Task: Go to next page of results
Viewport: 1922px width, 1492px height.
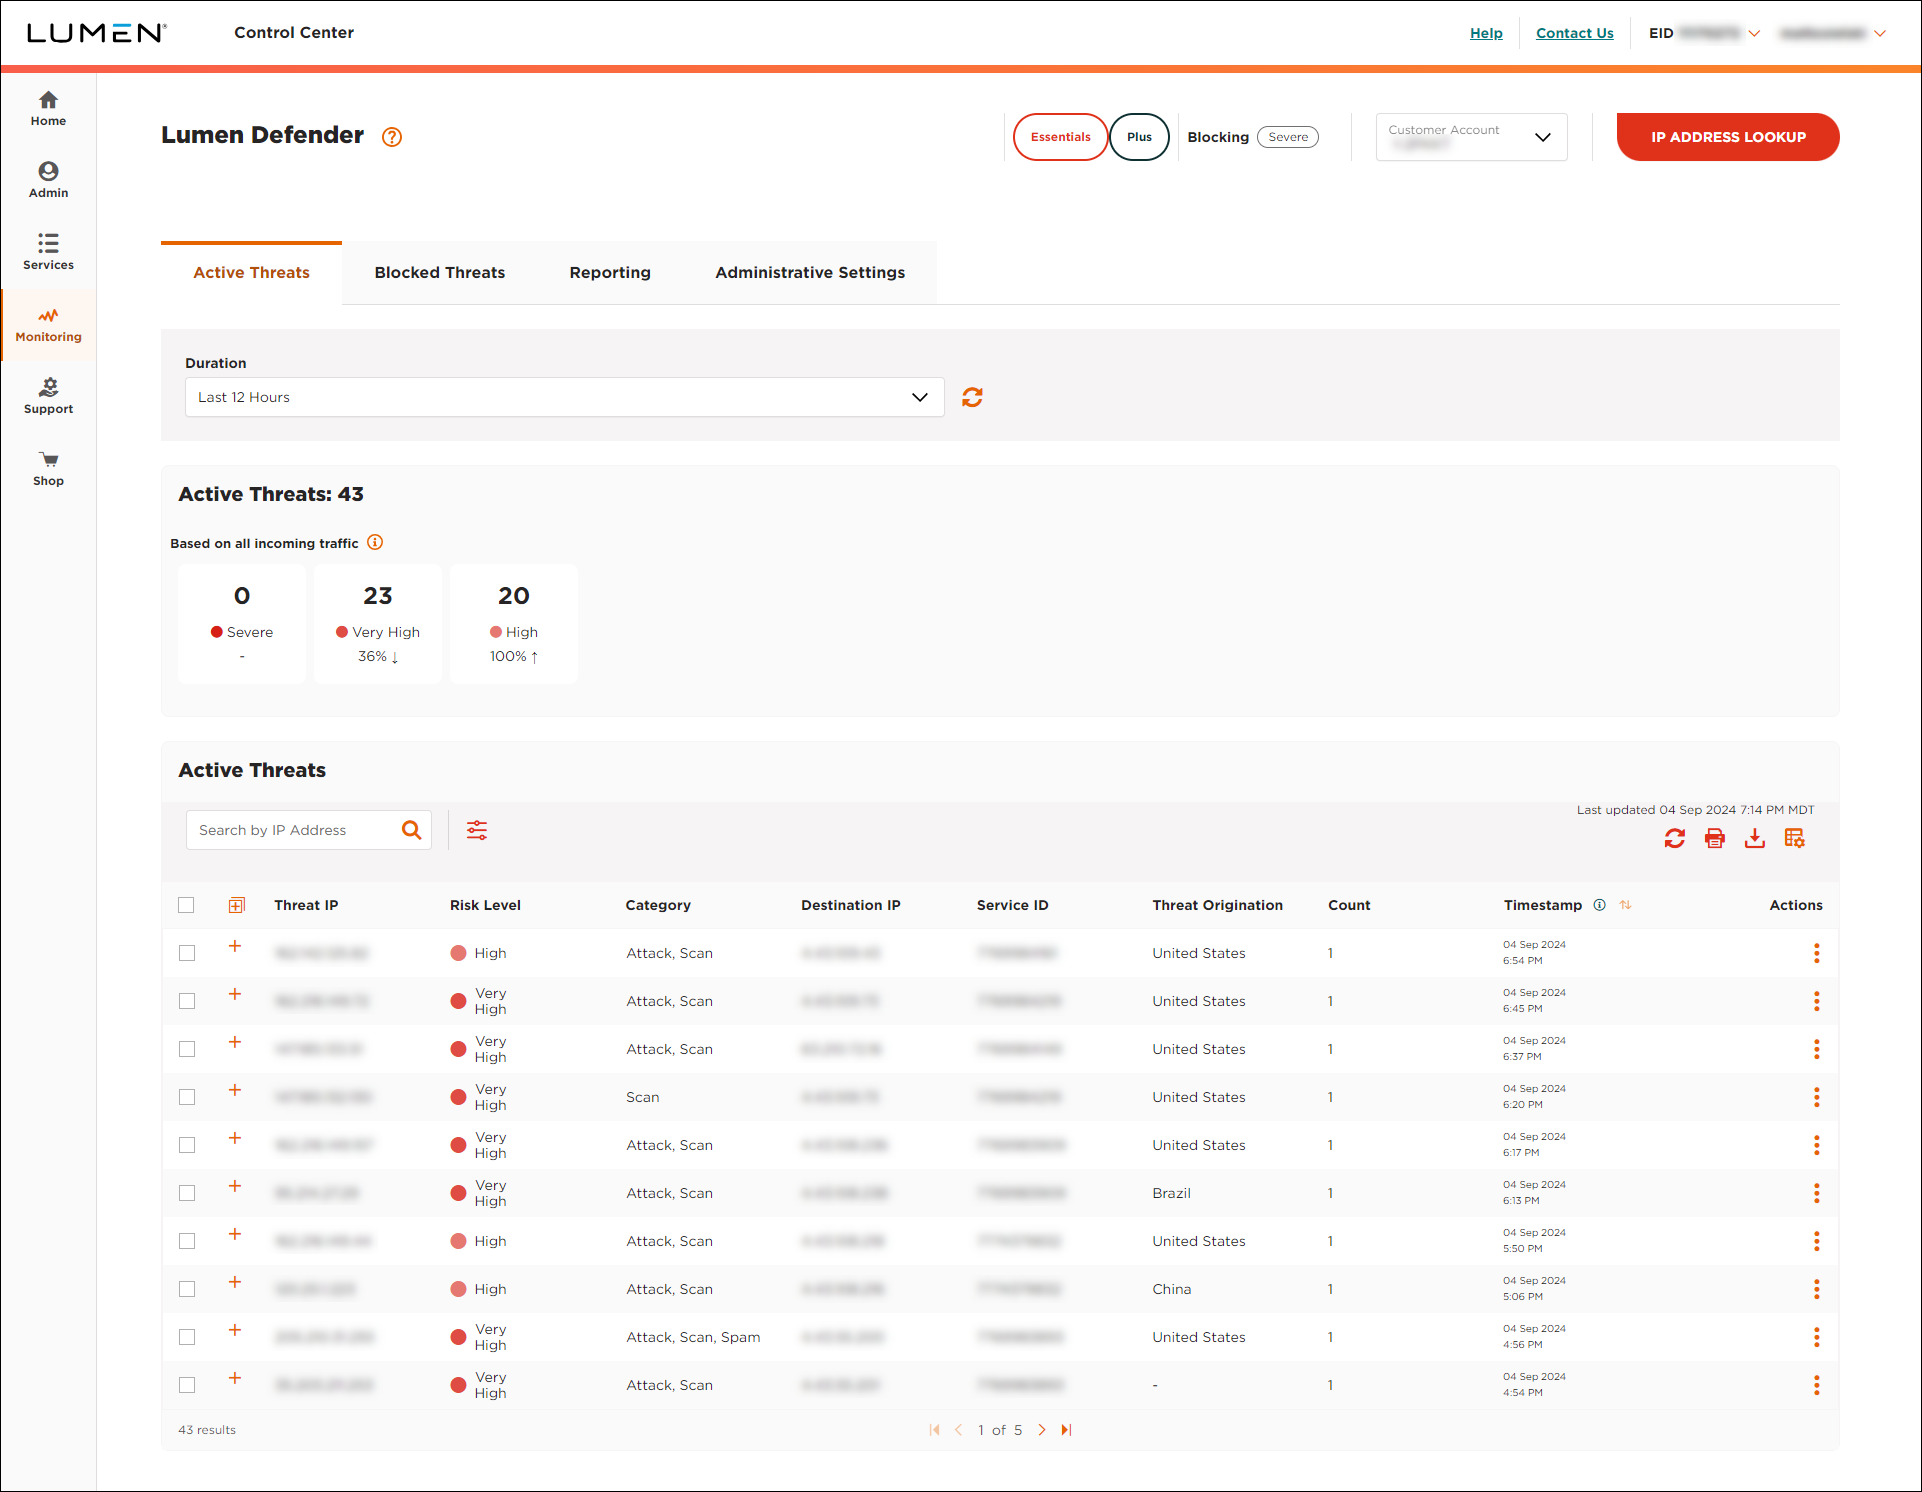Action: coord(1042,1430)
